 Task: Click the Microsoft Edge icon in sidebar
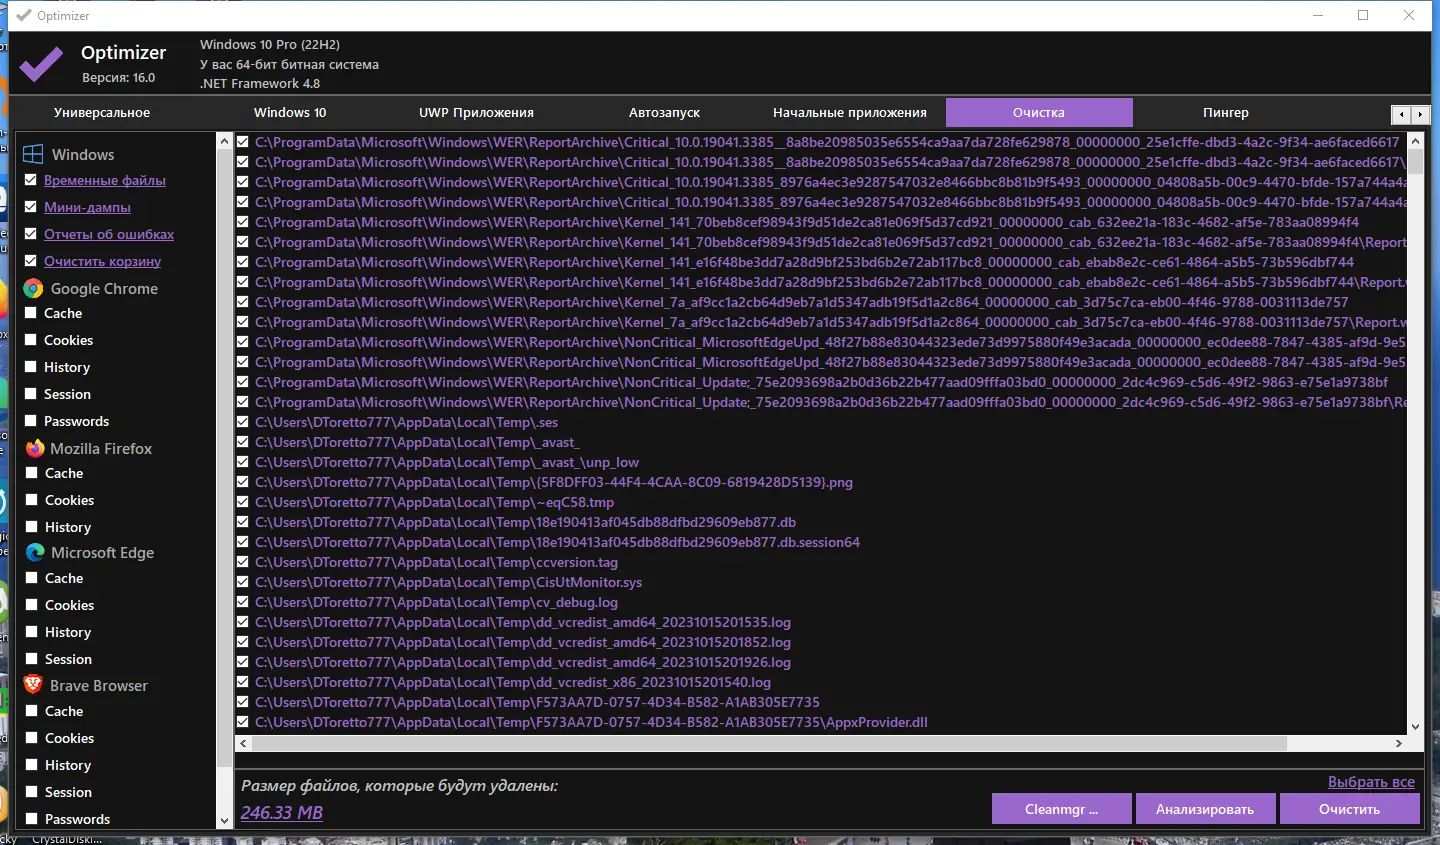pos(35,552)
